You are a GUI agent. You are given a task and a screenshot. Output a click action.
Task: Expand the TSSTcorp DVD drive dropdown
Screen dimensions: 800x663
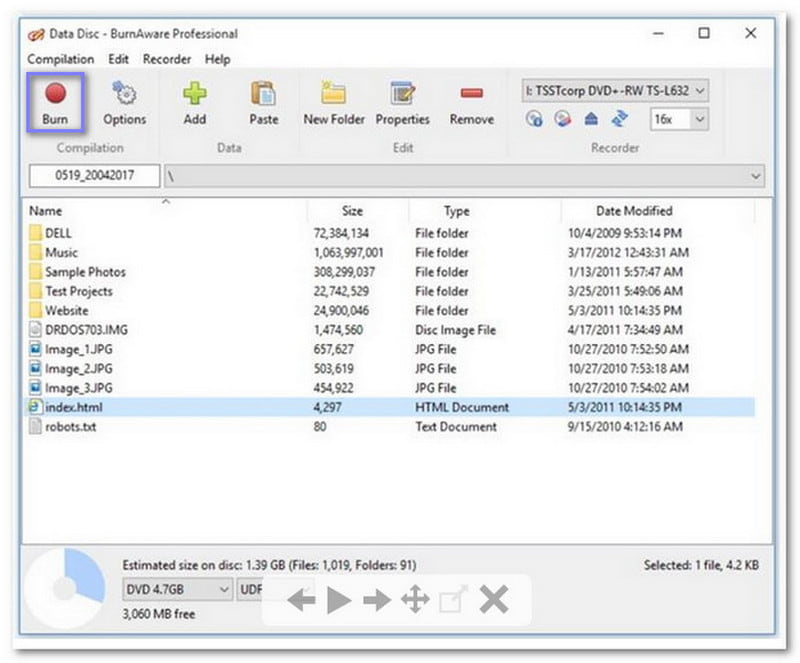click(x=700, y=90)
